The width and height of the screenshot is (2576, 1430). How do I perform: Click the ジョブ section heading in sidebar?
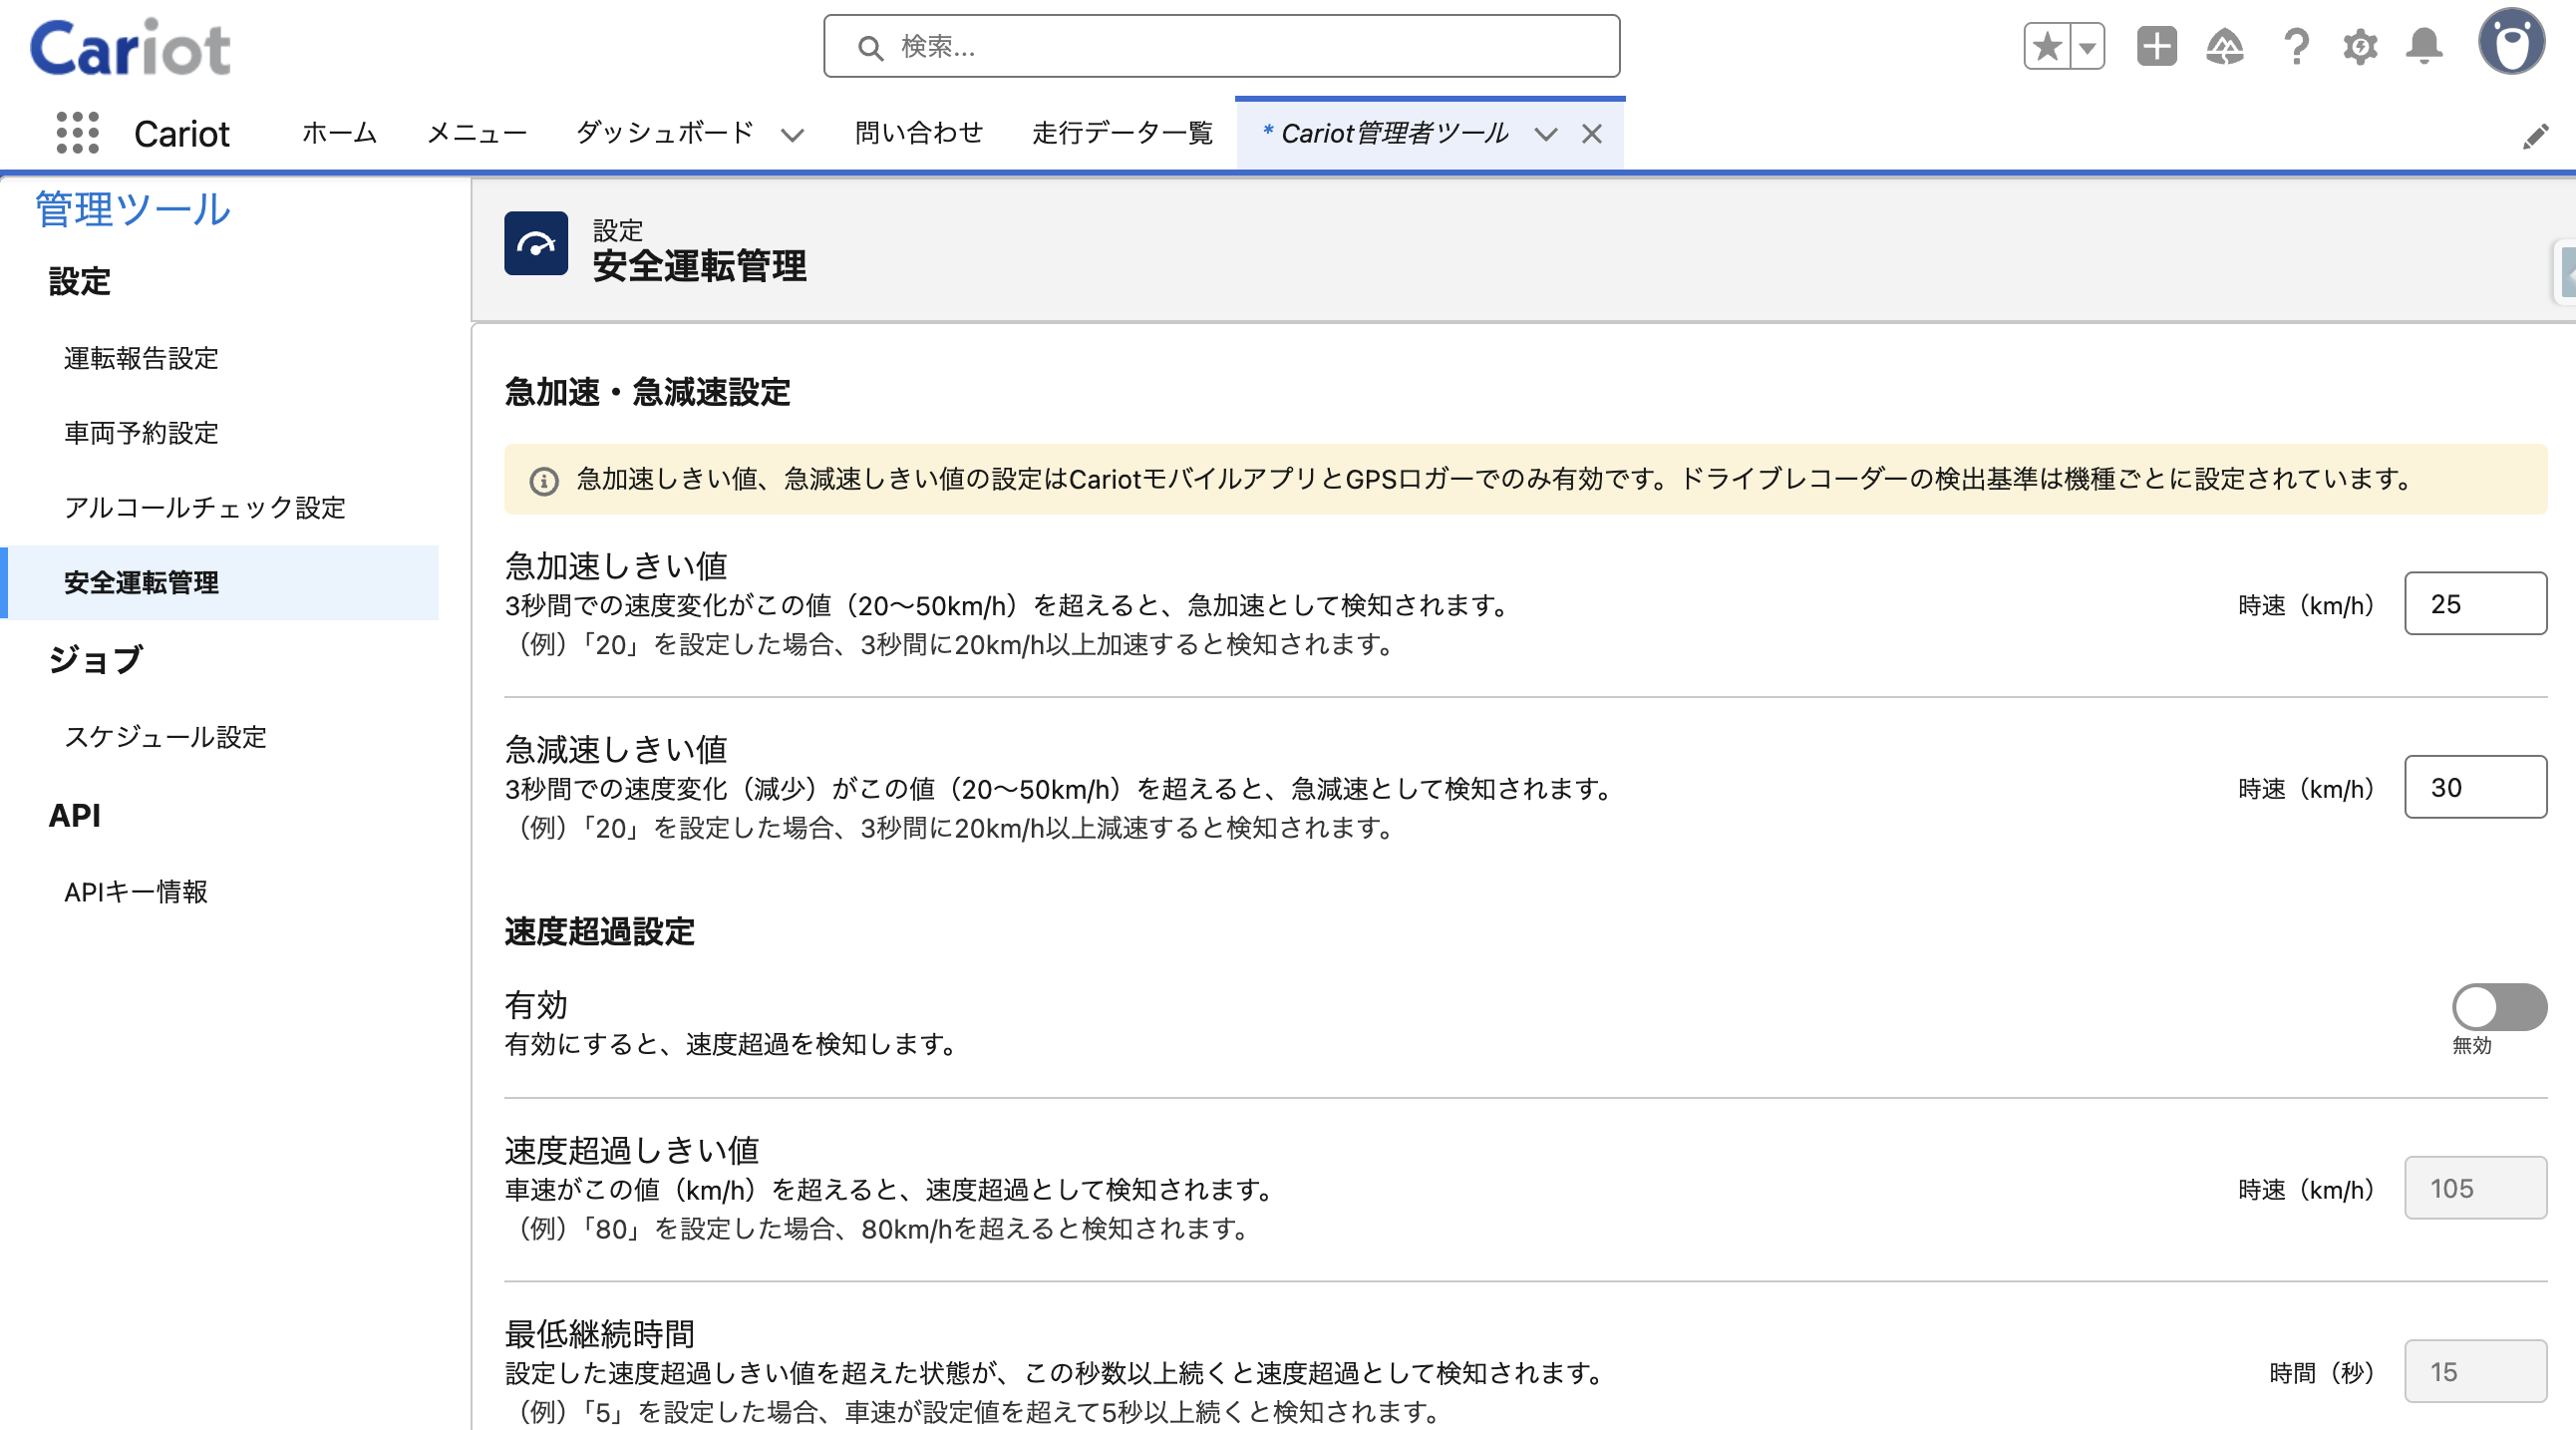95,660
